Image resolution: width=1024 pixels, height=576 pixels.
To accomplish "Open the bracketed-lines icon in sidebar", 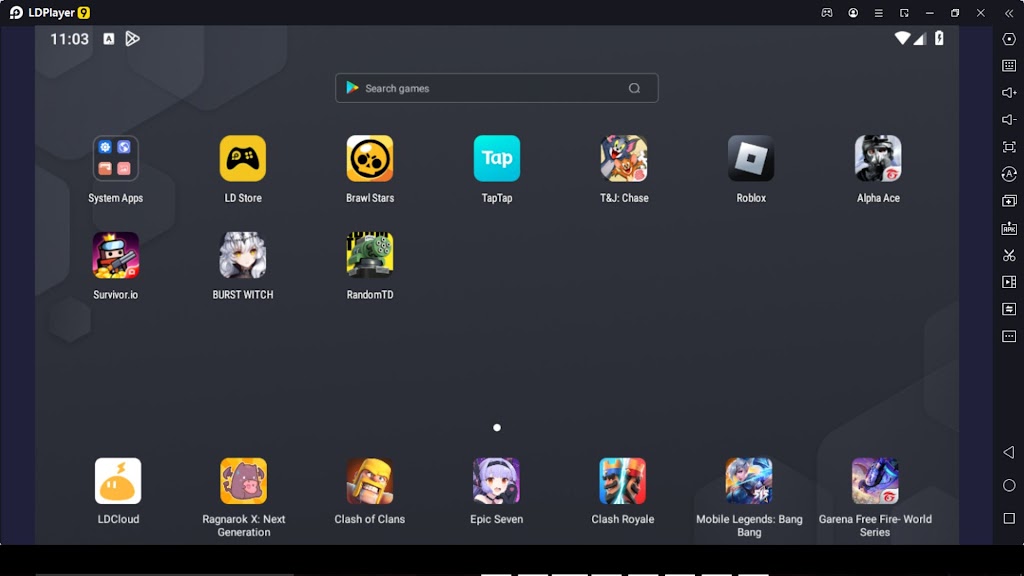I will tap(1009, 309).
